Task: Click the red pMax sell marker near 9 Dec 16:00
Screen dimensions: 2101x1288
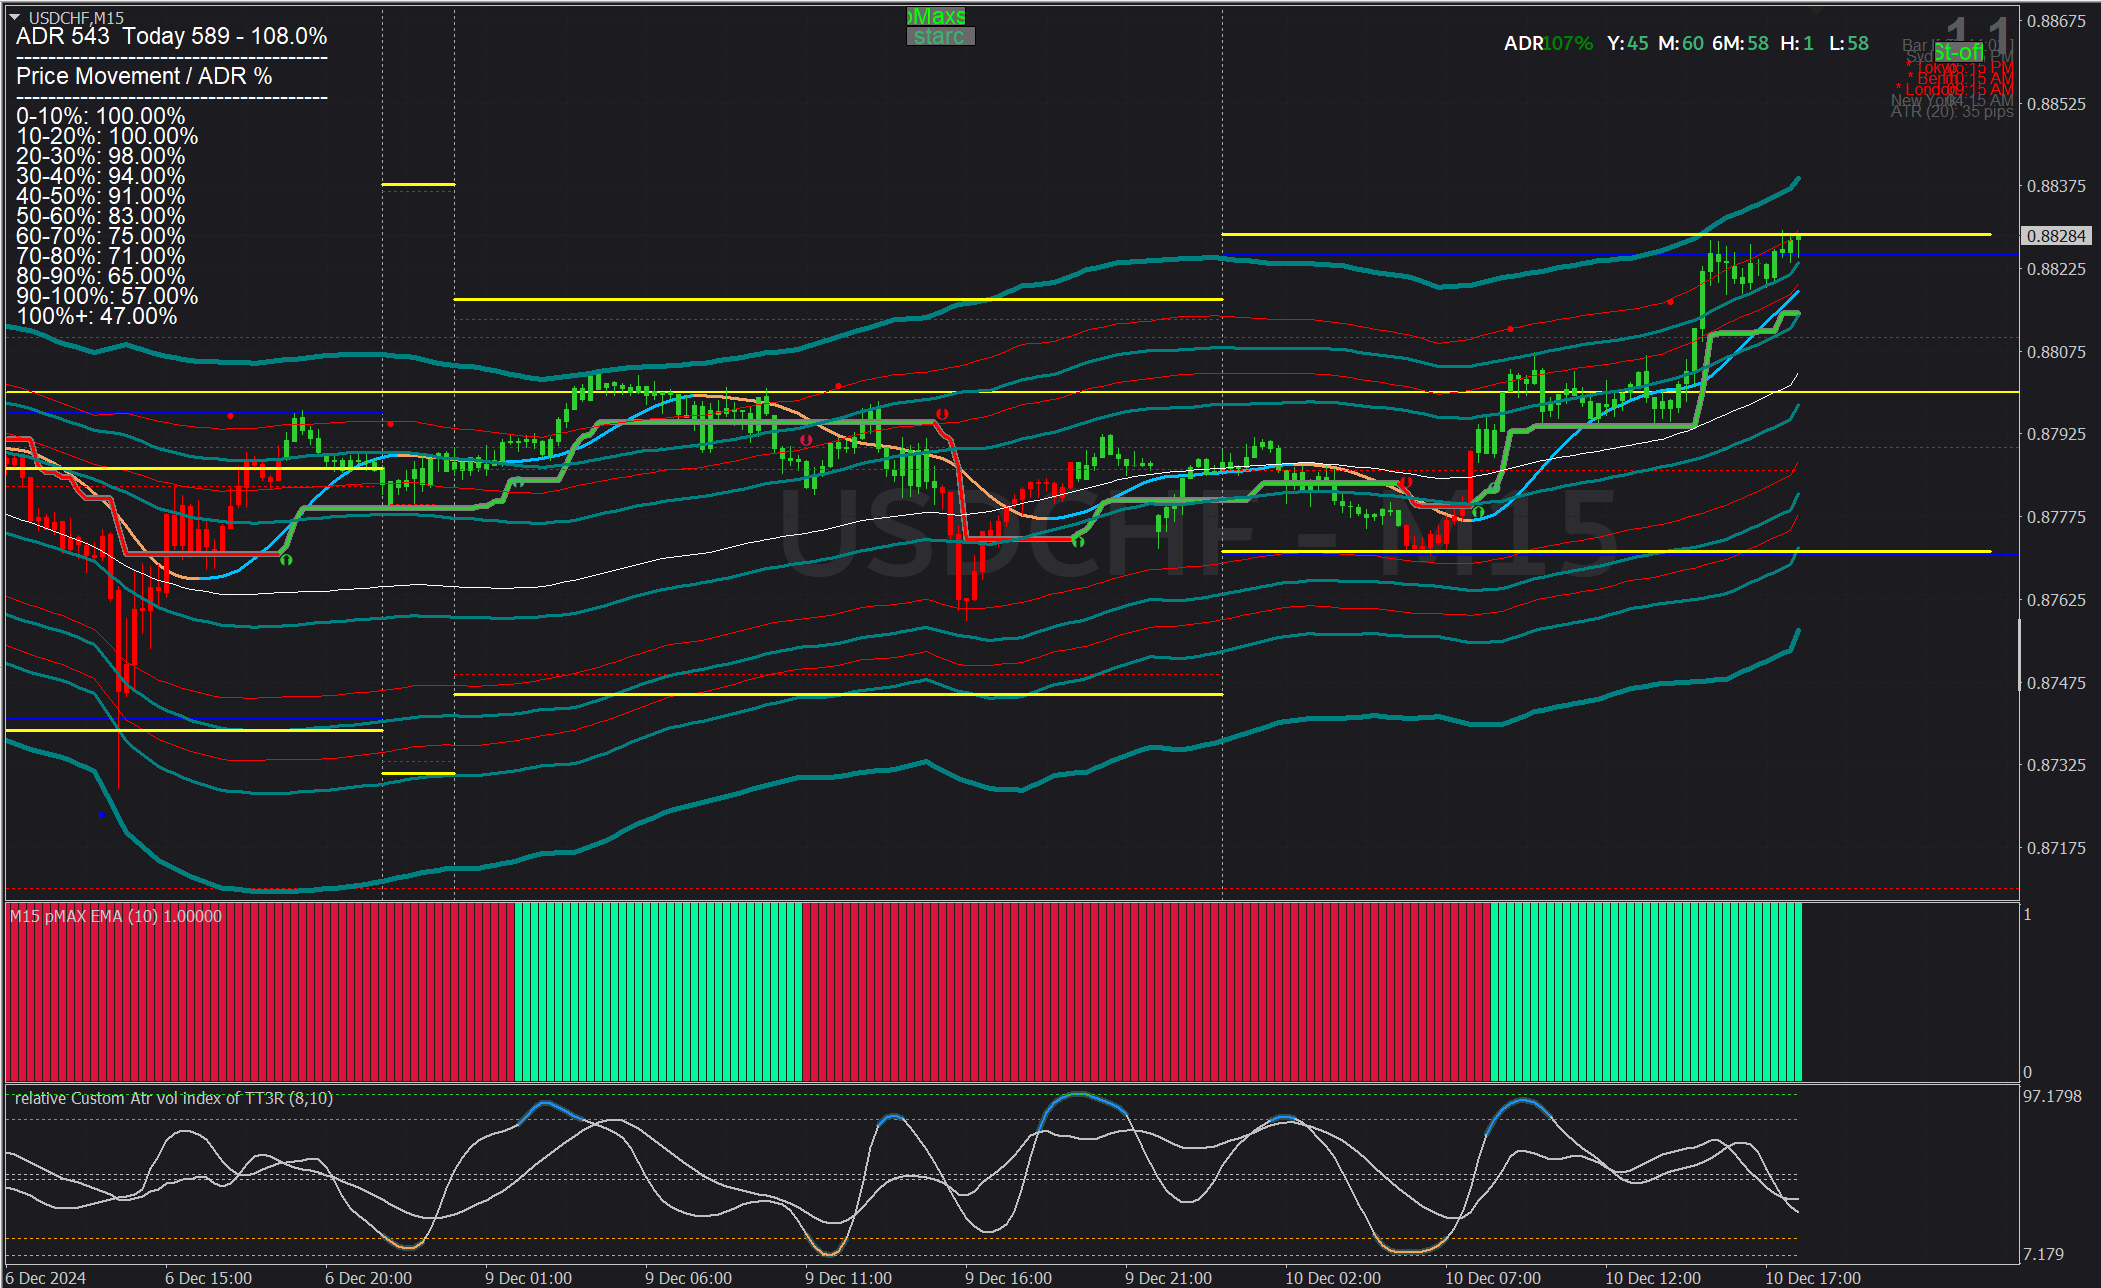Action: coord(942,414)
